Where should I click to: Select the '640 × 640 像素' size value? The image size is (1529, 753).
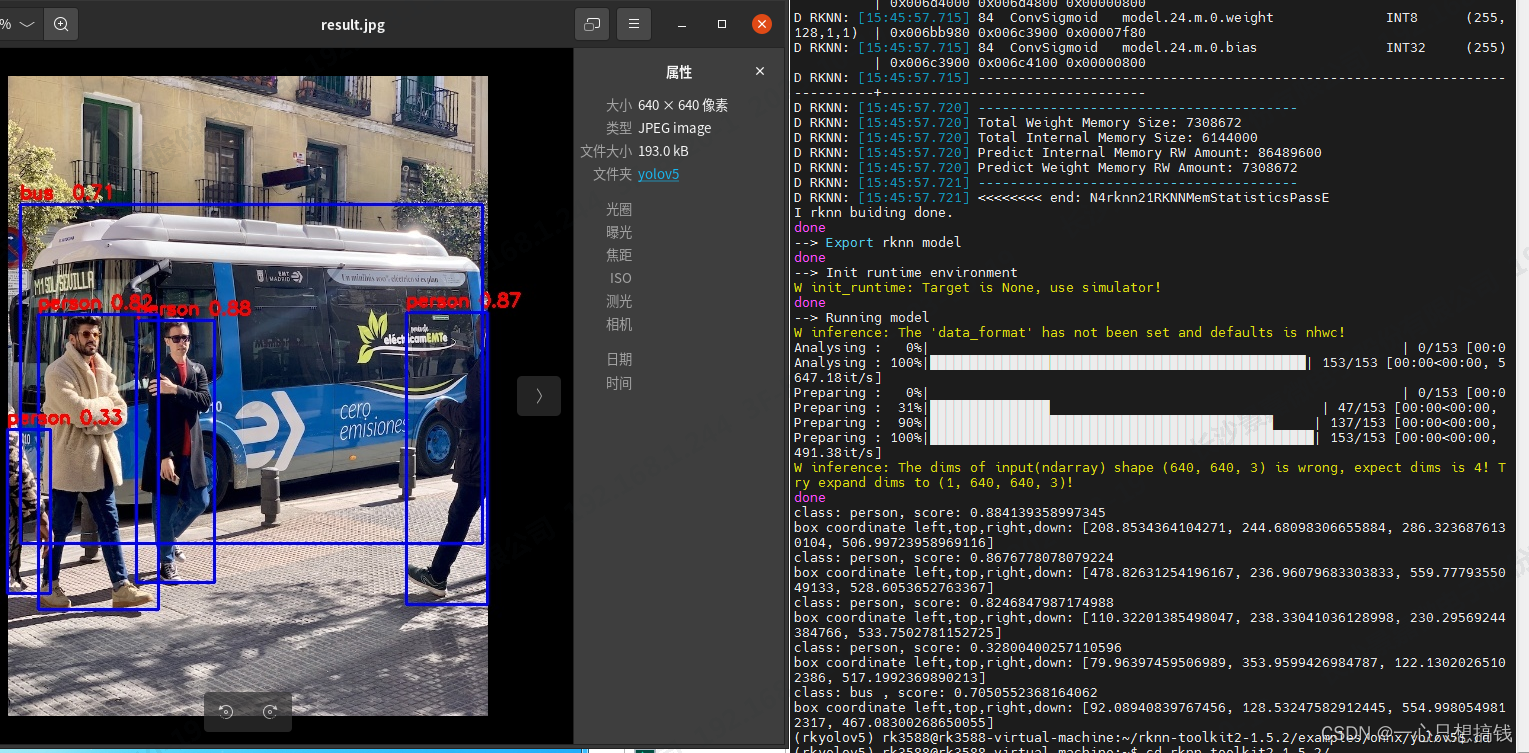tap(683, 105)
